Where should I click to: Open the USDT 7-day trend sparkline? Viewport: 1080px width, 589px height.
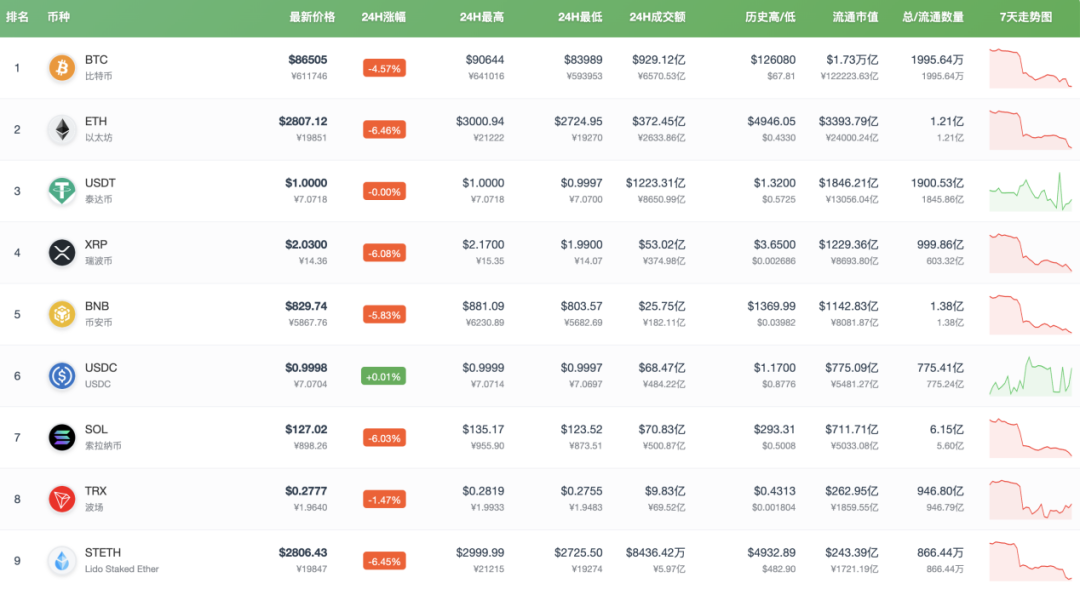(1030, 191)
